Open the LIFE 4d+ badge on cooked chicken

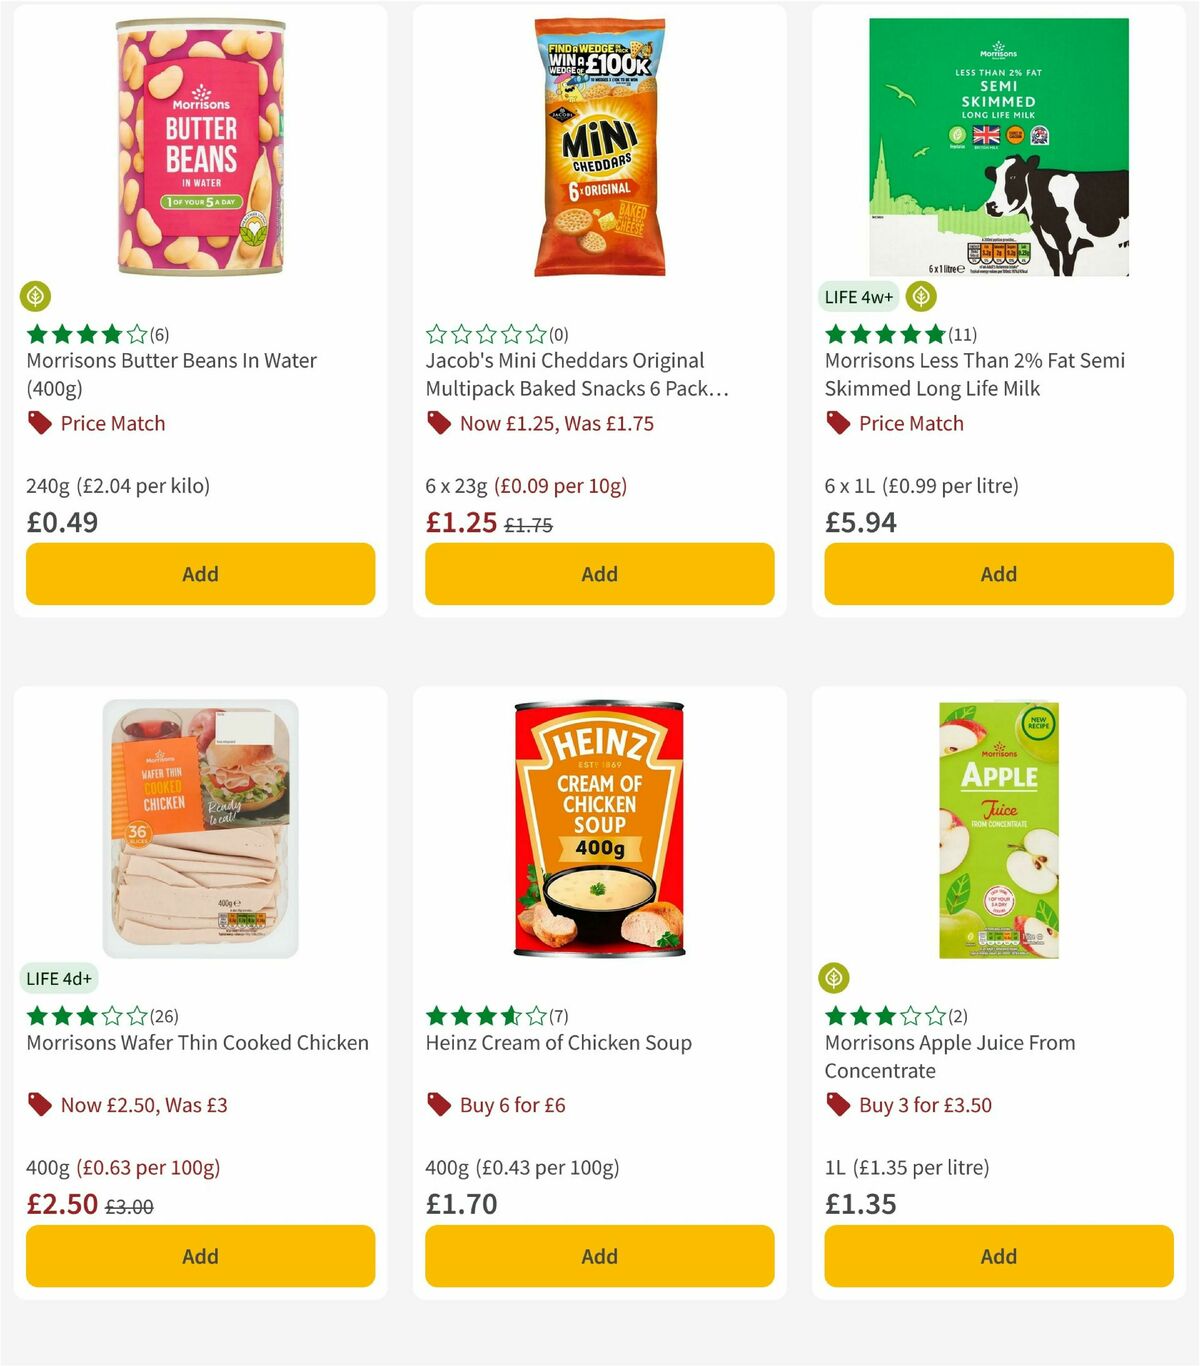(59, 979)
